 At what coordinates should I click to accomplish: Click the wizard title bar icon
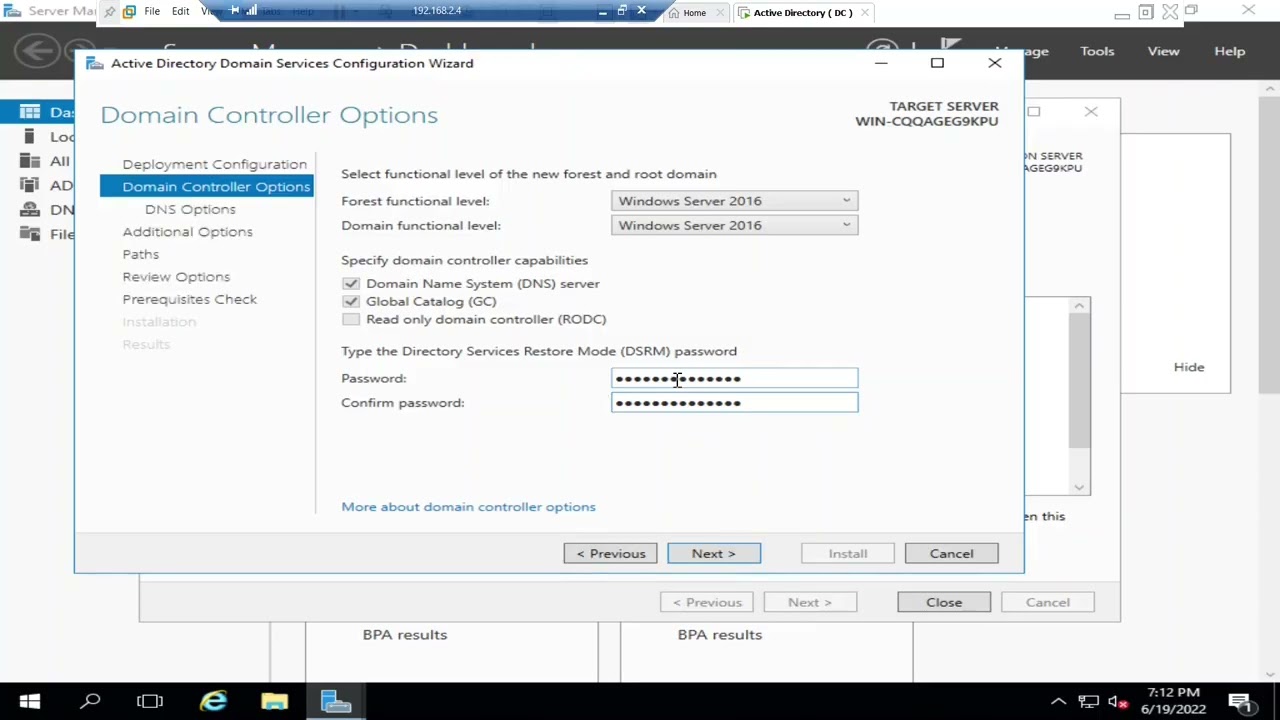[x=94, y=63]
